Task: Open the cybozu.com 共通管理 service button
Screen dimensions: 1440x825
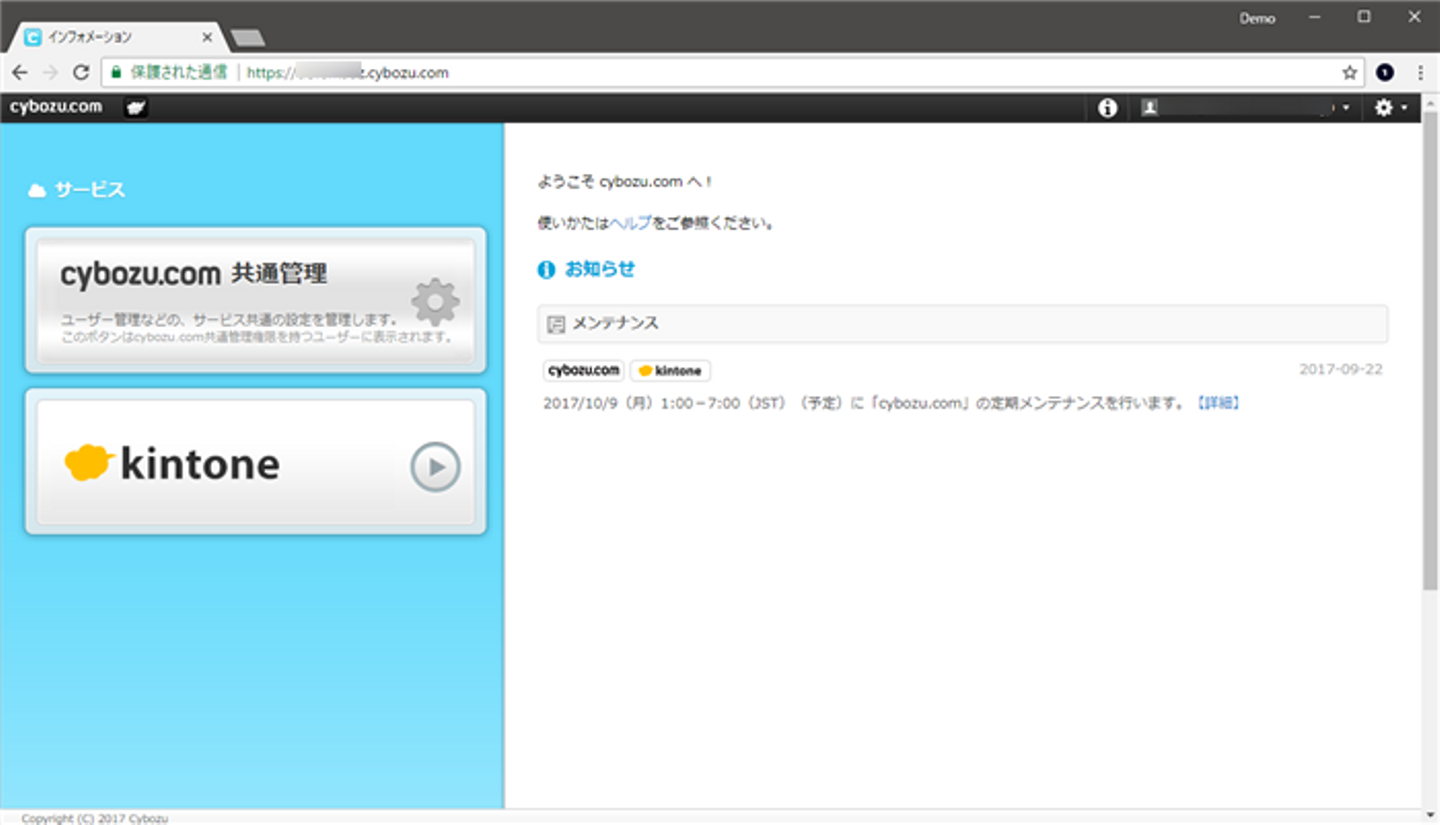Action: pos(256,300)
